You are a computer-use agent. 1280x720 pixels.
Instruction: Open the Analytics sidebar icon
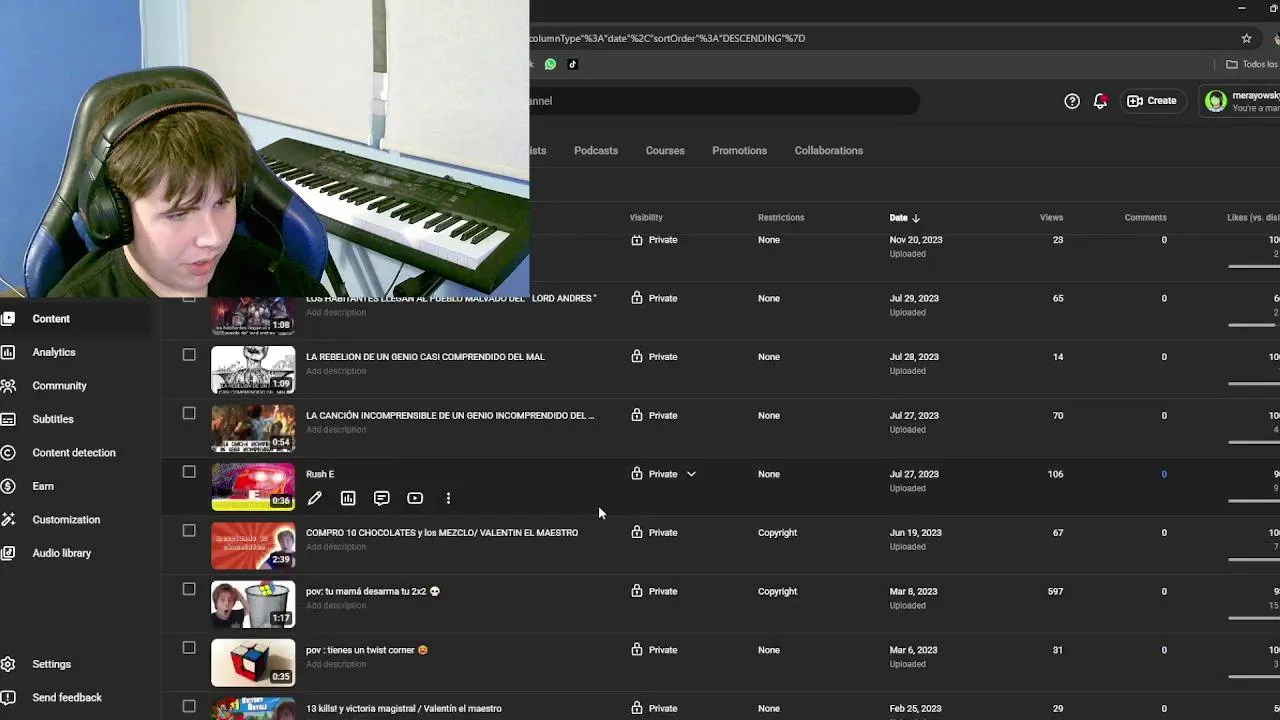pos(8,352)
